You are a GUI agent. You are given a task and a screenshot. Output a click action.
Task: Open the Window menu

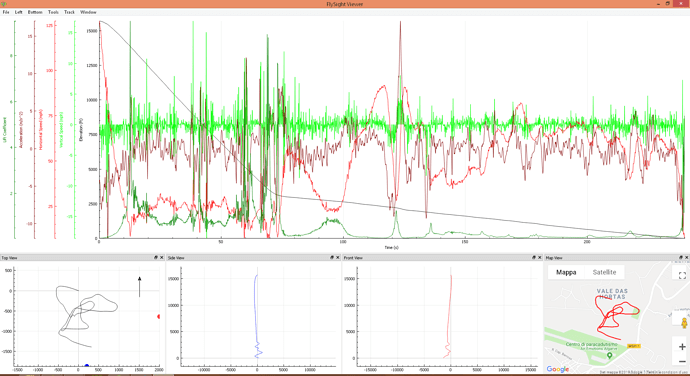coord(88,12)
